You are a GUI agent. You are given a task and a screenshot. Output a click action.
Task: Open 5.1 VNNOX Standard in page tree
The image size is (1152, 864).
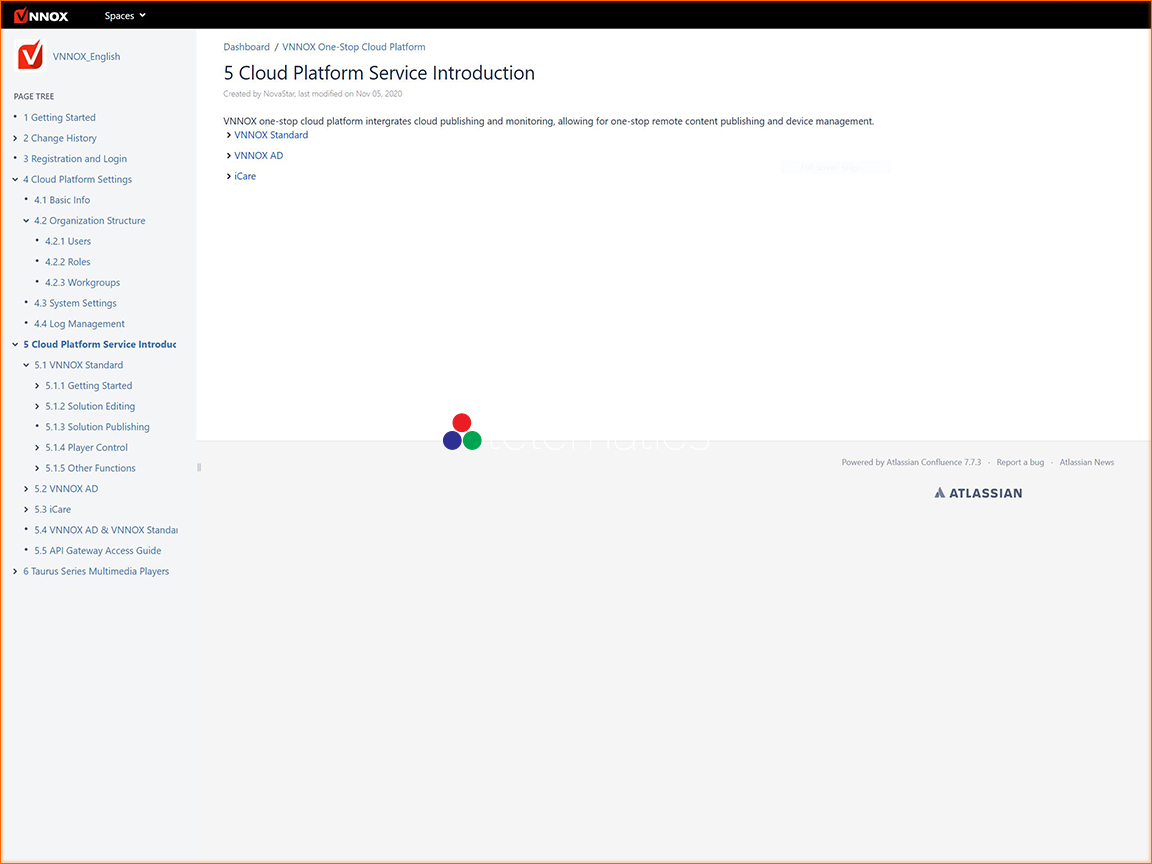coord(79,364)
